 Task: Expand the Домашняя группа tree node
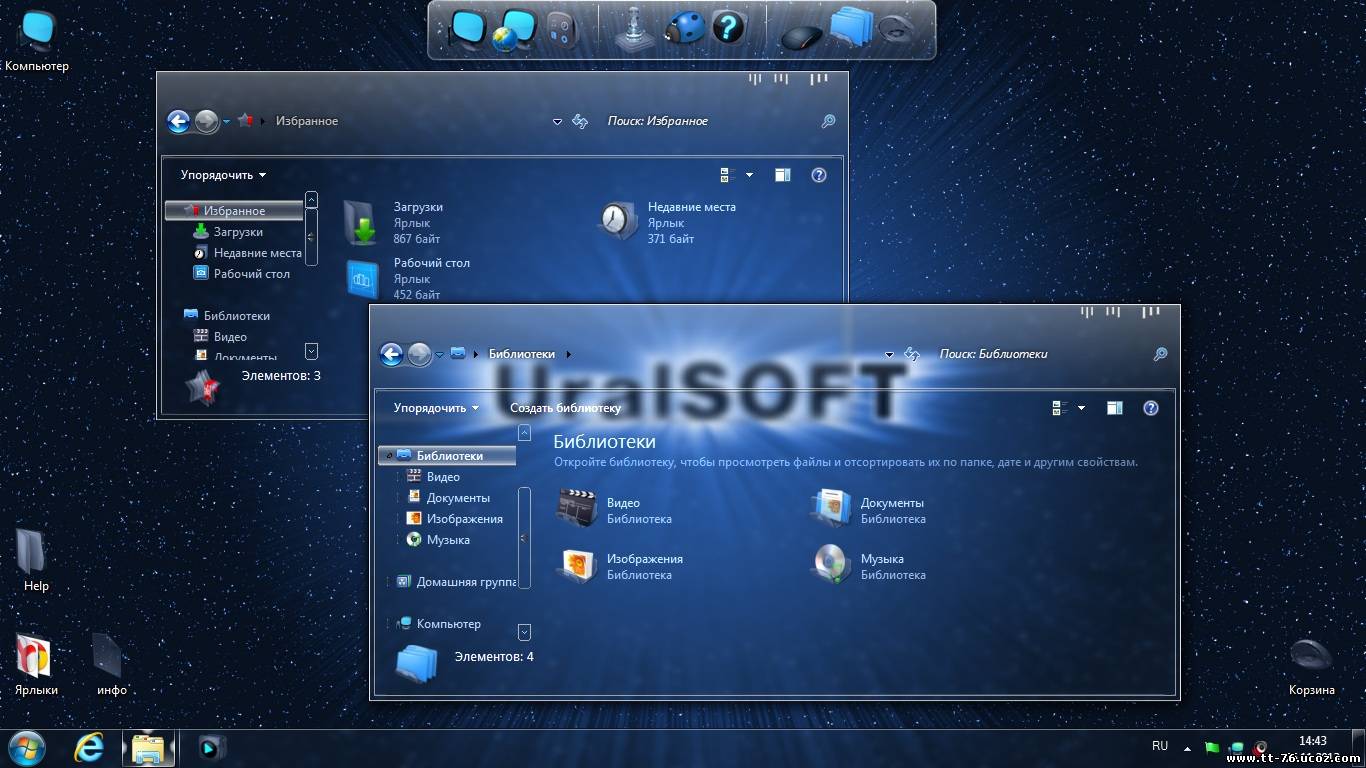[389, 582]
